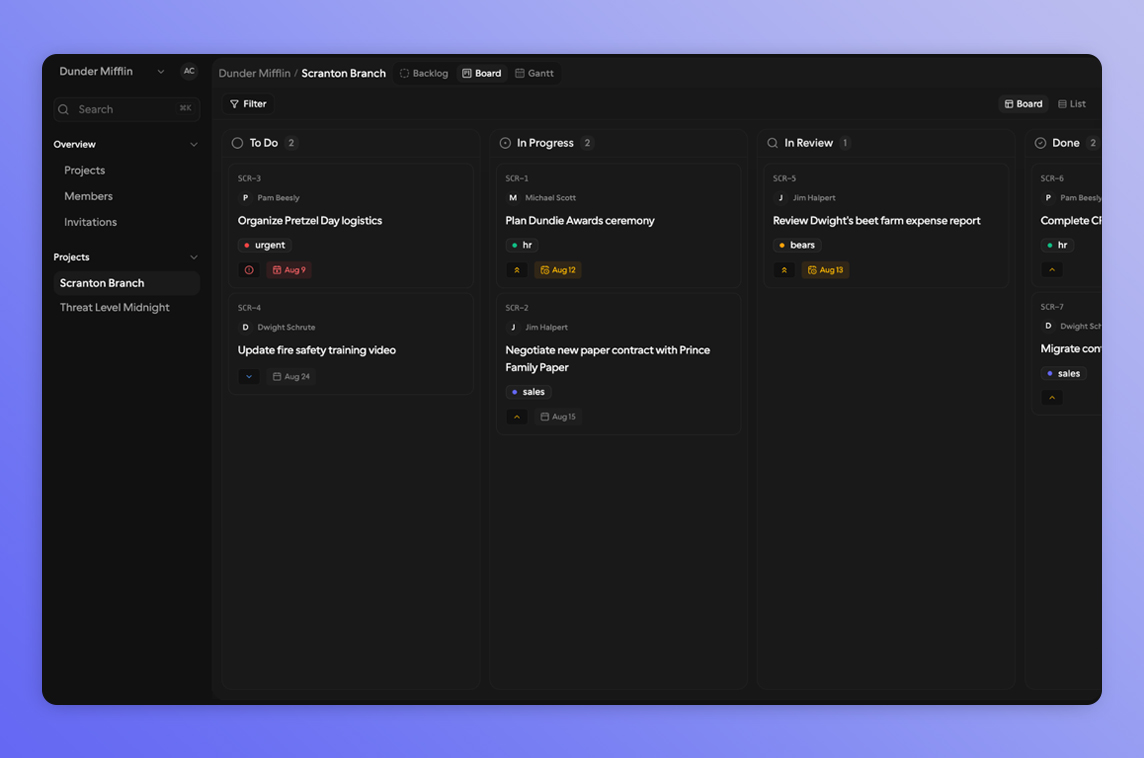Click Jim Halpert avatar on SCR-2
The height and width of the screenshot is (758, 1144).
tap(513, 328)
